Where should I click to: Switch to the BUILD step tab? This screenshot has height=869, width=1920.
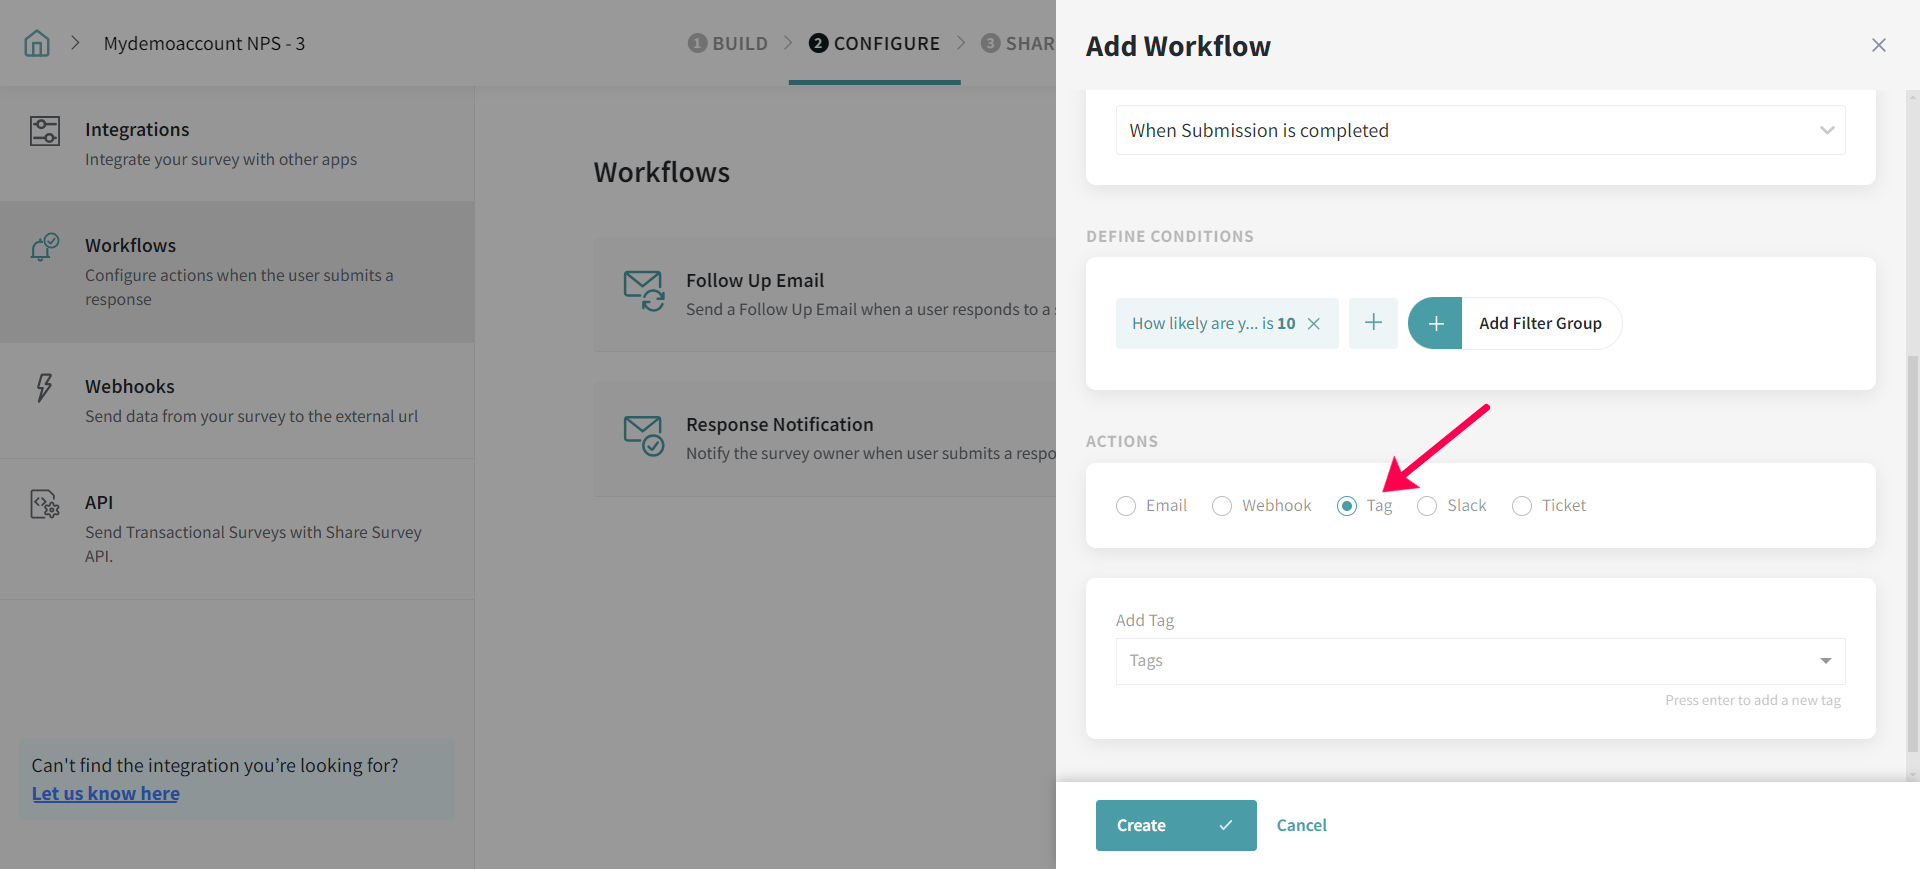tap(727, 43)
